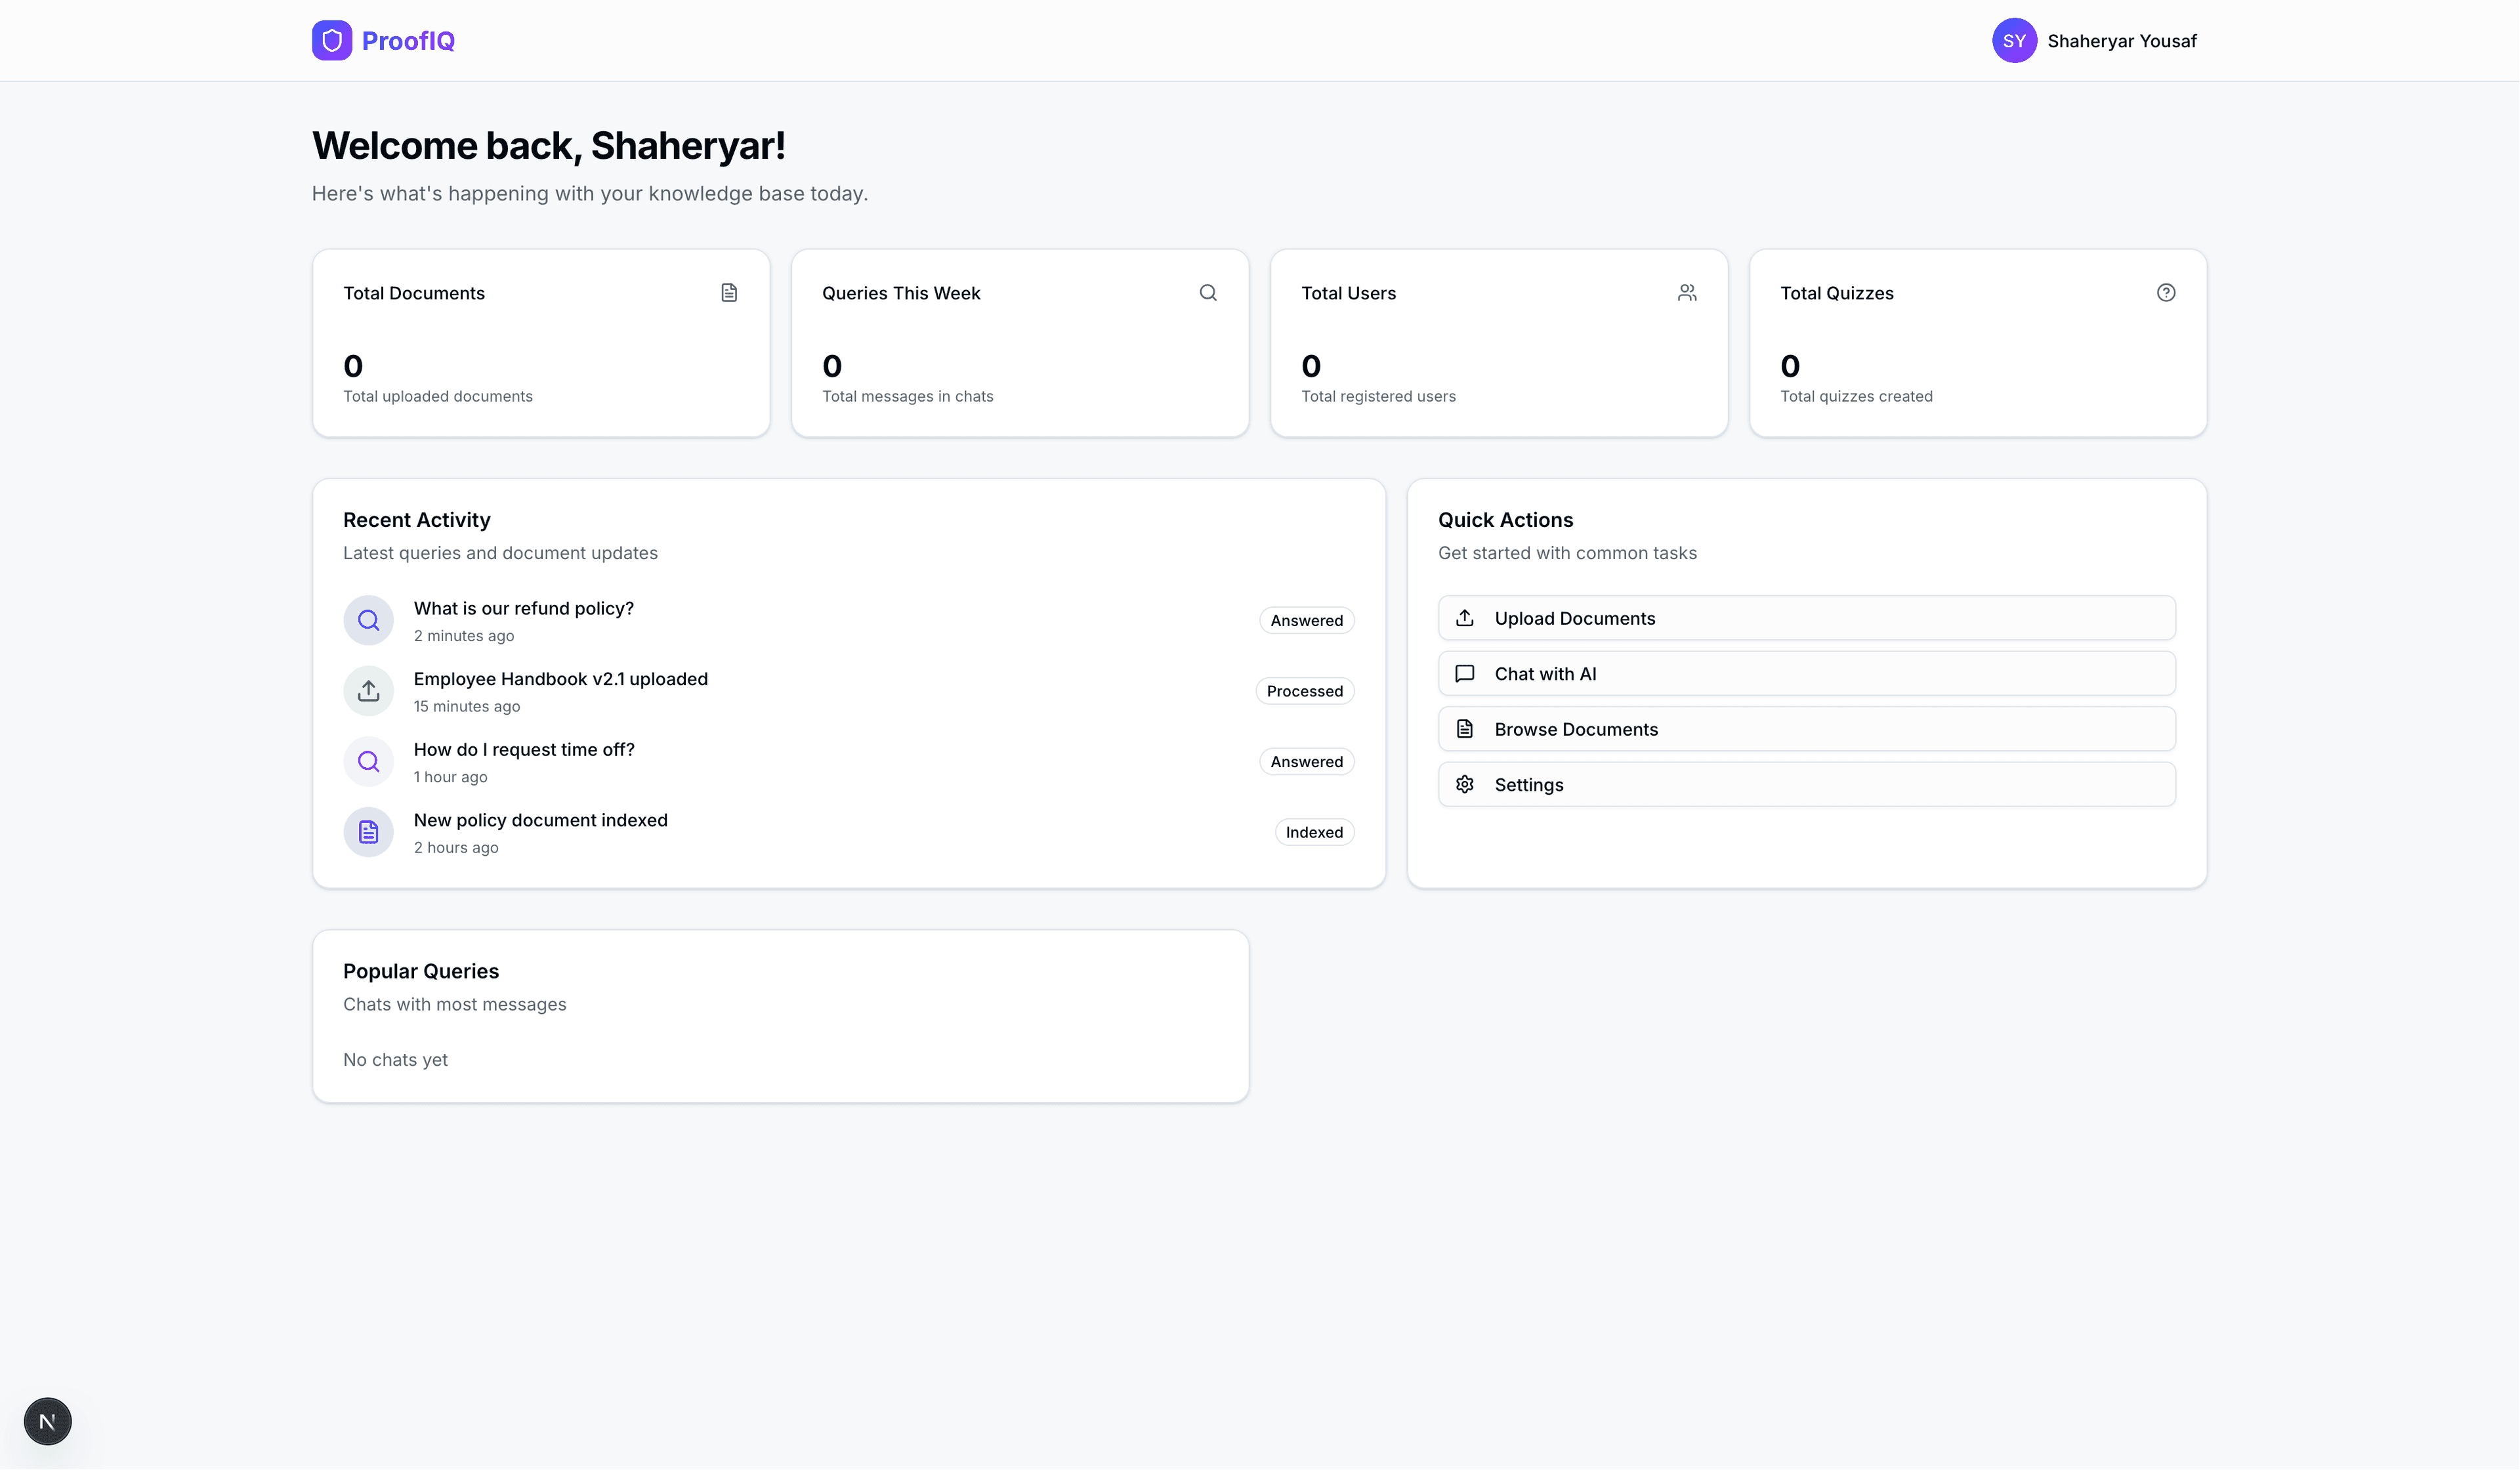Click the users icon in Total Users card
Viewport: 2520px width, 1470px height.
pyautogui.click(x=1687, y=293)
